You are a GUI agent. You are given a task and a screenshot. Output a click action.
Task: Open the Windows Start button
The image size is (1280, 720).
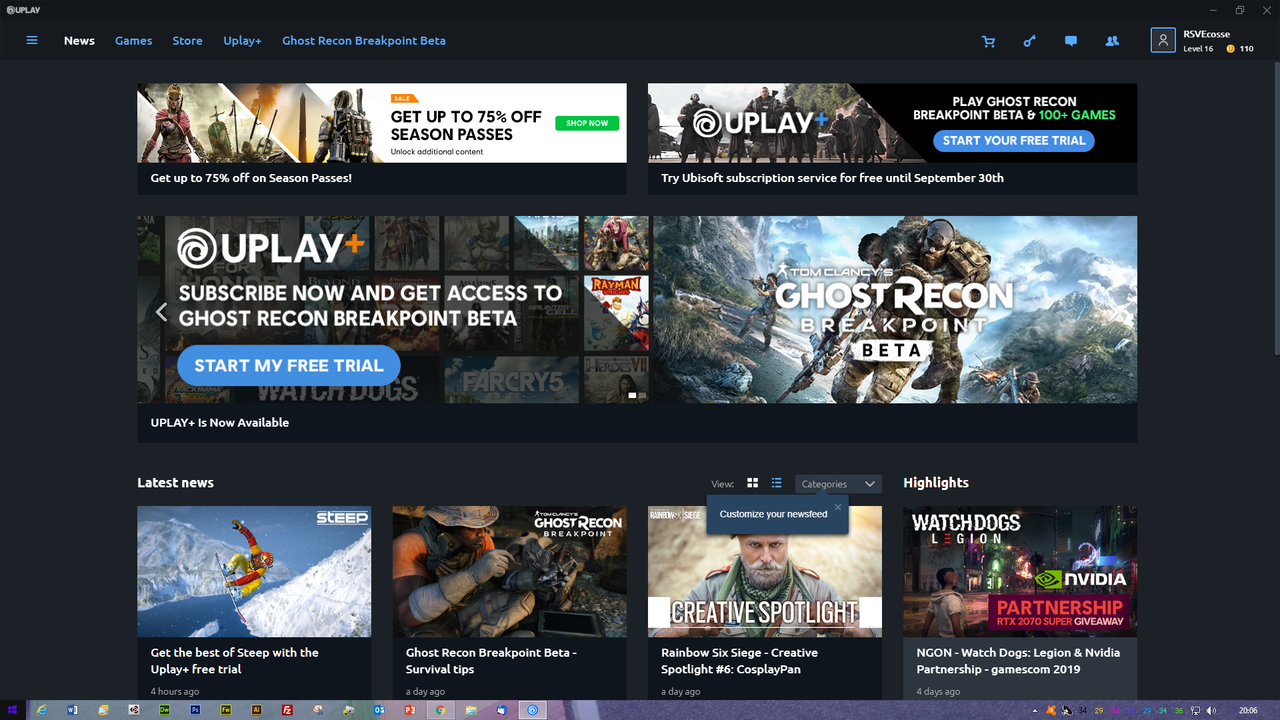point(12,710)
